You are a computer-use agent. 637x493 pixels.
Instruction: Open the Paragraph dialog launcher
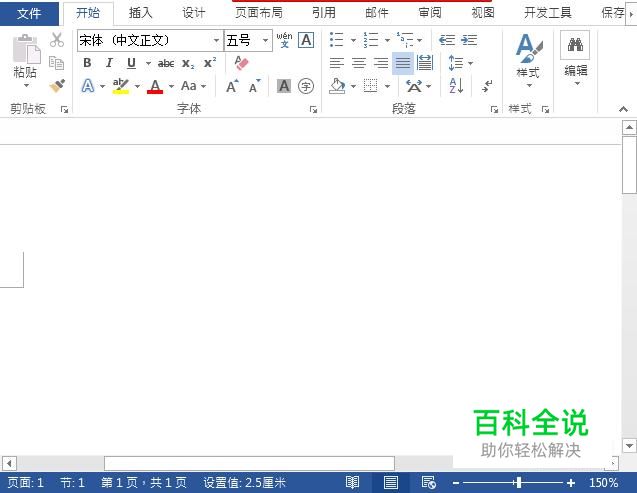coord(494,109)
